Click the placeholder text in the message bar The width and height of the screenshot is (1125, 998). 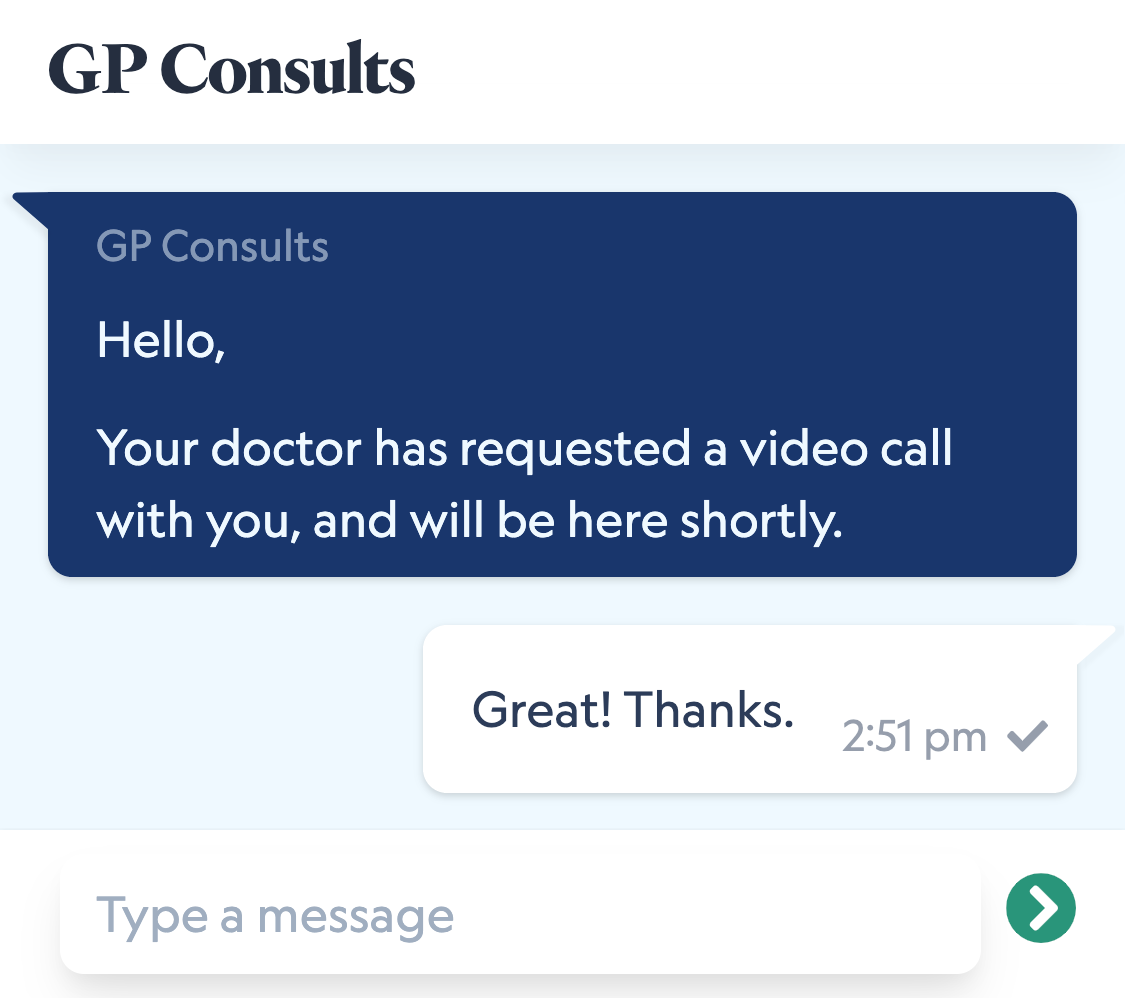(274, 914)
